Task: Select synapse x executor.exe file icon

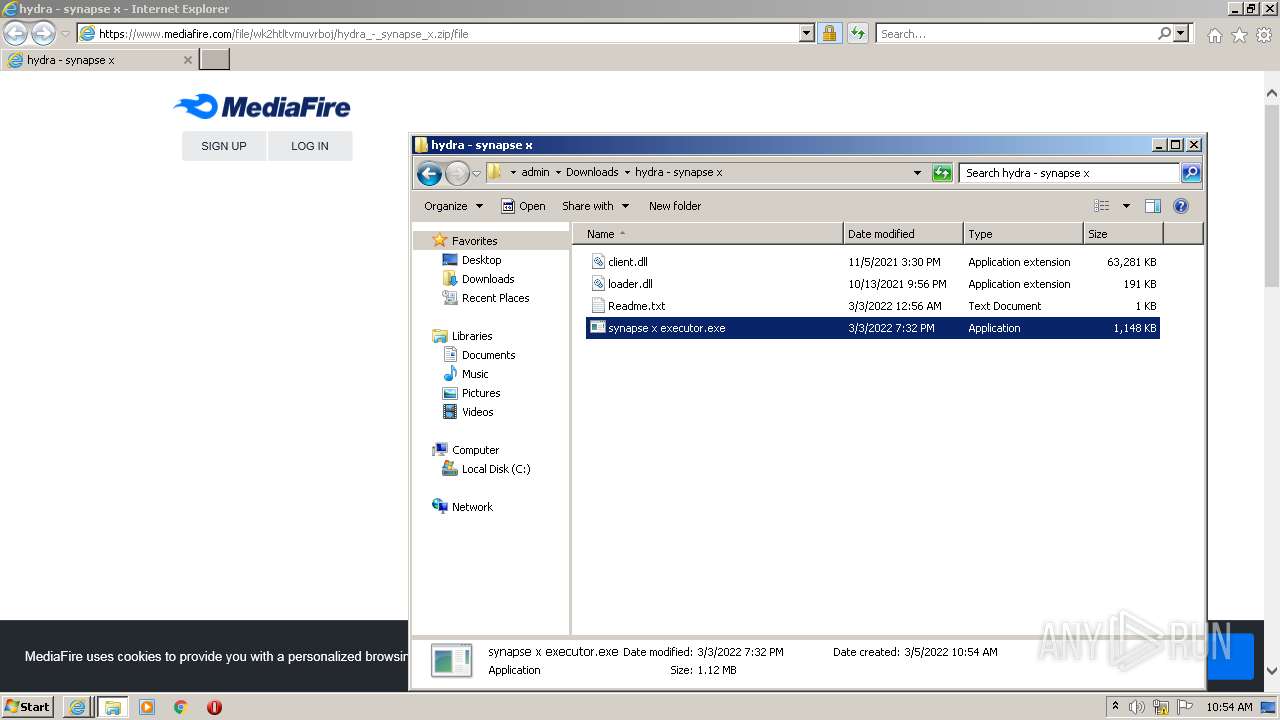Action: click(598, 328)
